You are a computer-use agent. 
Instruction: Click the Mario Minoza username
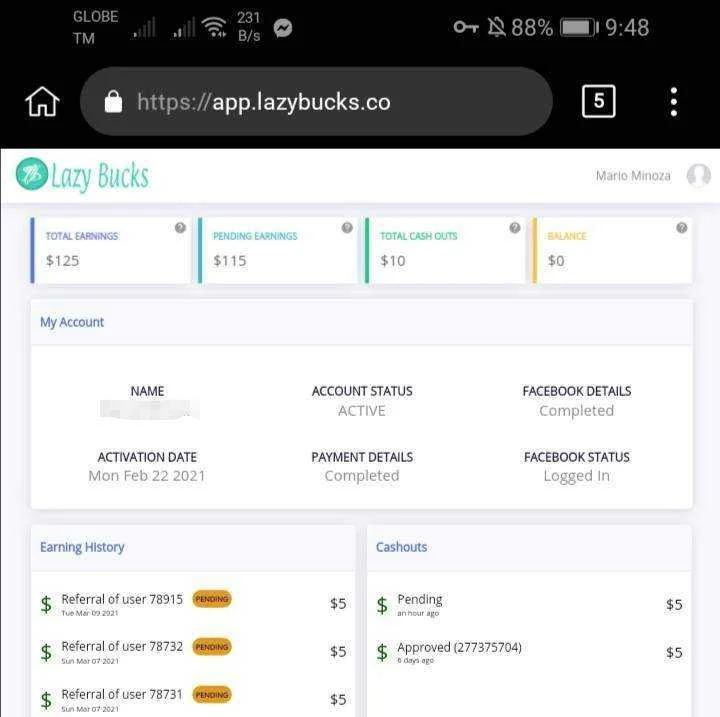point(633,175)
